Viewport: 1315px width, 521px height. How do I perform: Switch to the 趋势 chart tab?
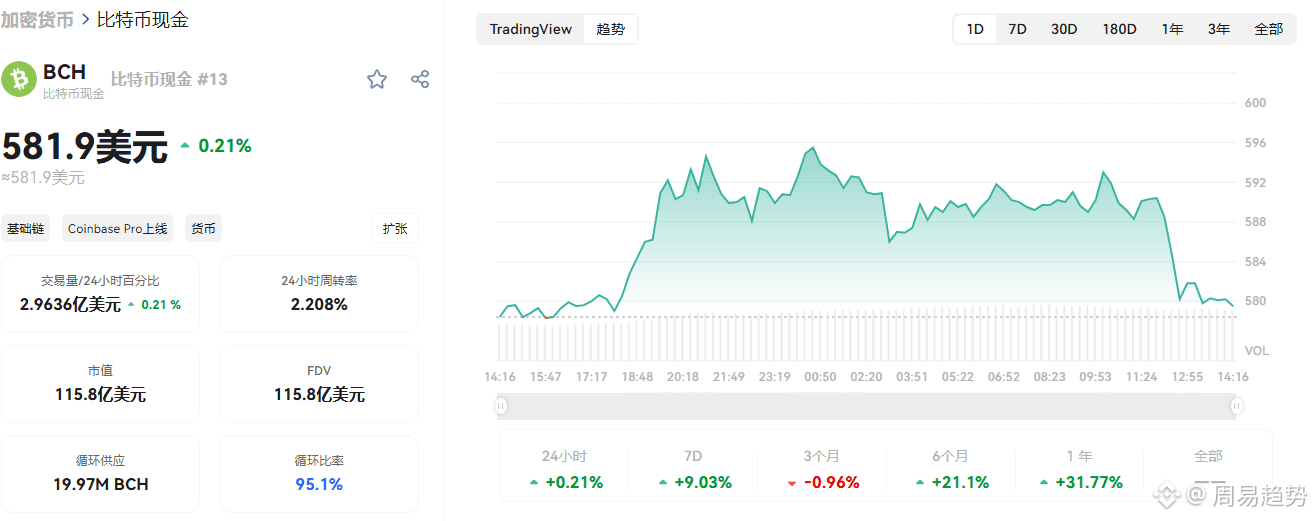tap(610, 29)
